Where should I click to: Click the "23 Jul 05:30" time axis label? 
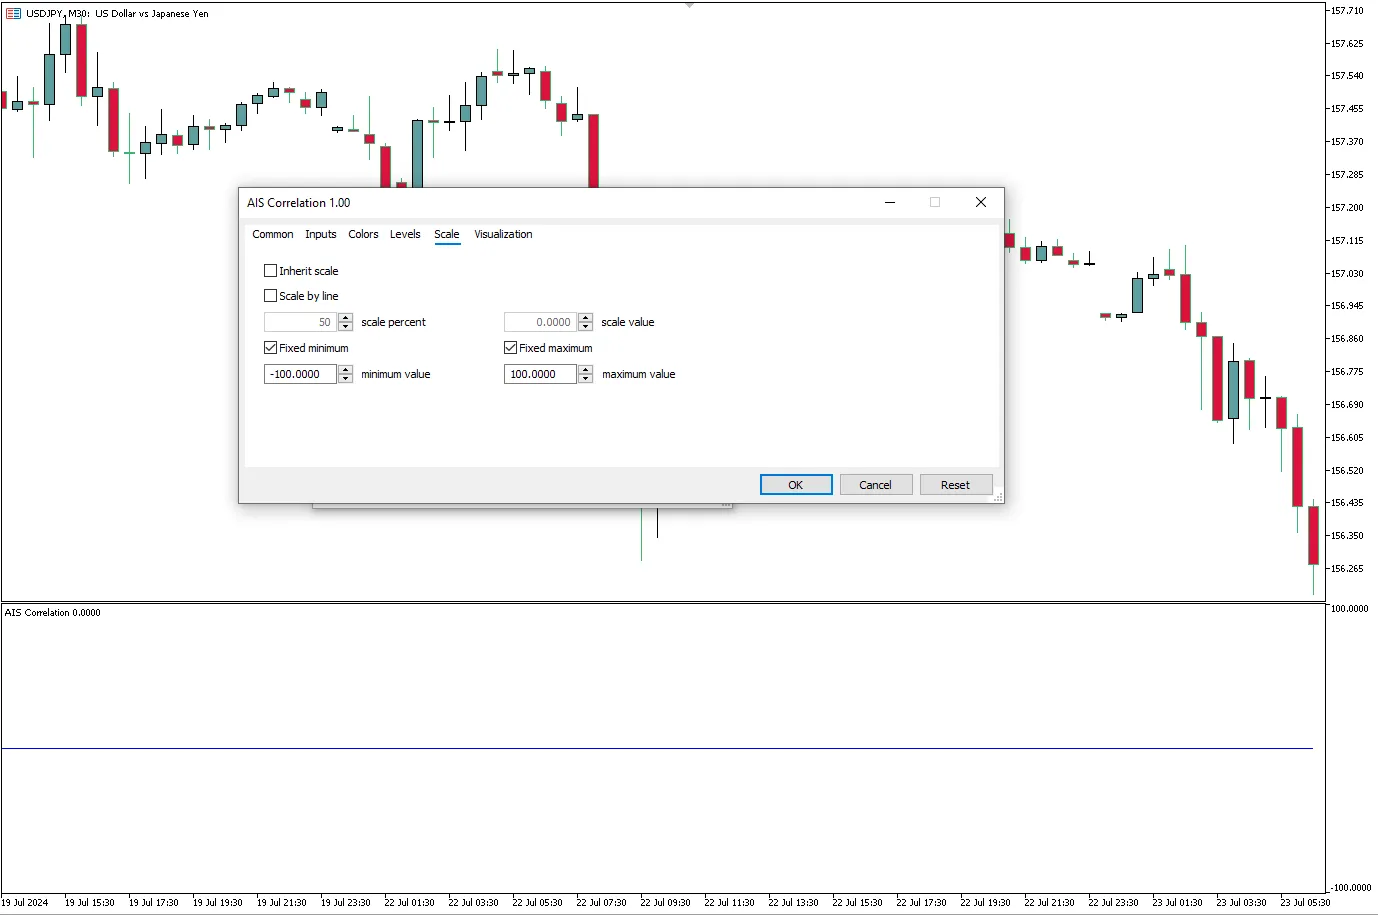coord(1305,902)
